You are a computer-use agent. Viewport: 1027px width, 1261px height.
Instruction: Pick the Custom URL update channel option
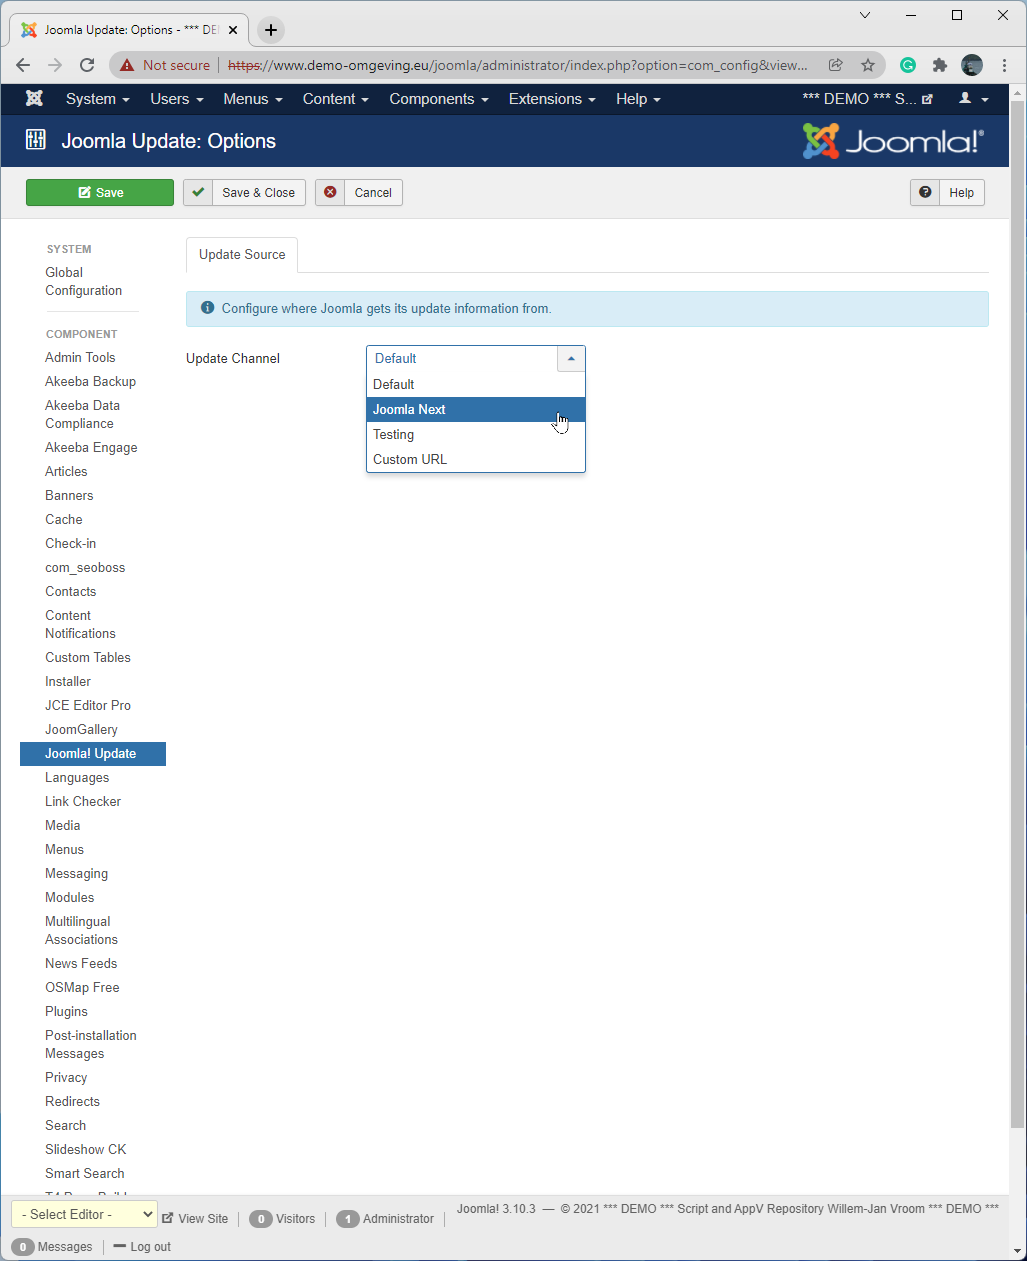coord(410,460)
